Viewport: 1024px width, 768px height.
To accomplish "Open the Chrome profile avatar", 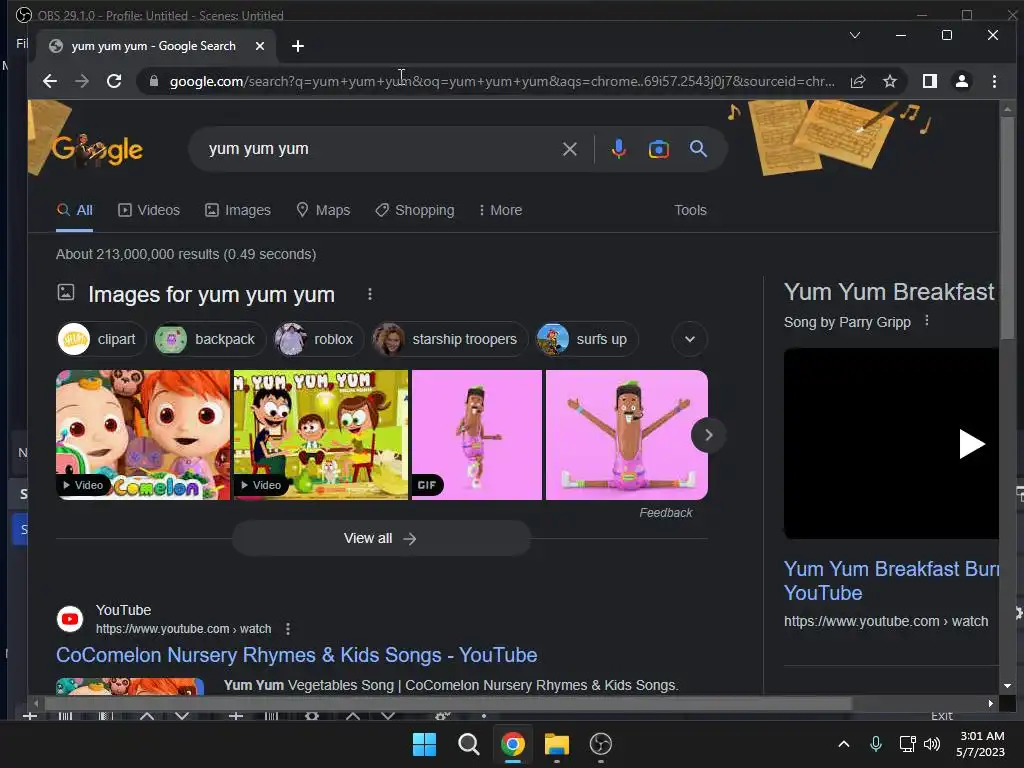I will [x=962, y=81].
